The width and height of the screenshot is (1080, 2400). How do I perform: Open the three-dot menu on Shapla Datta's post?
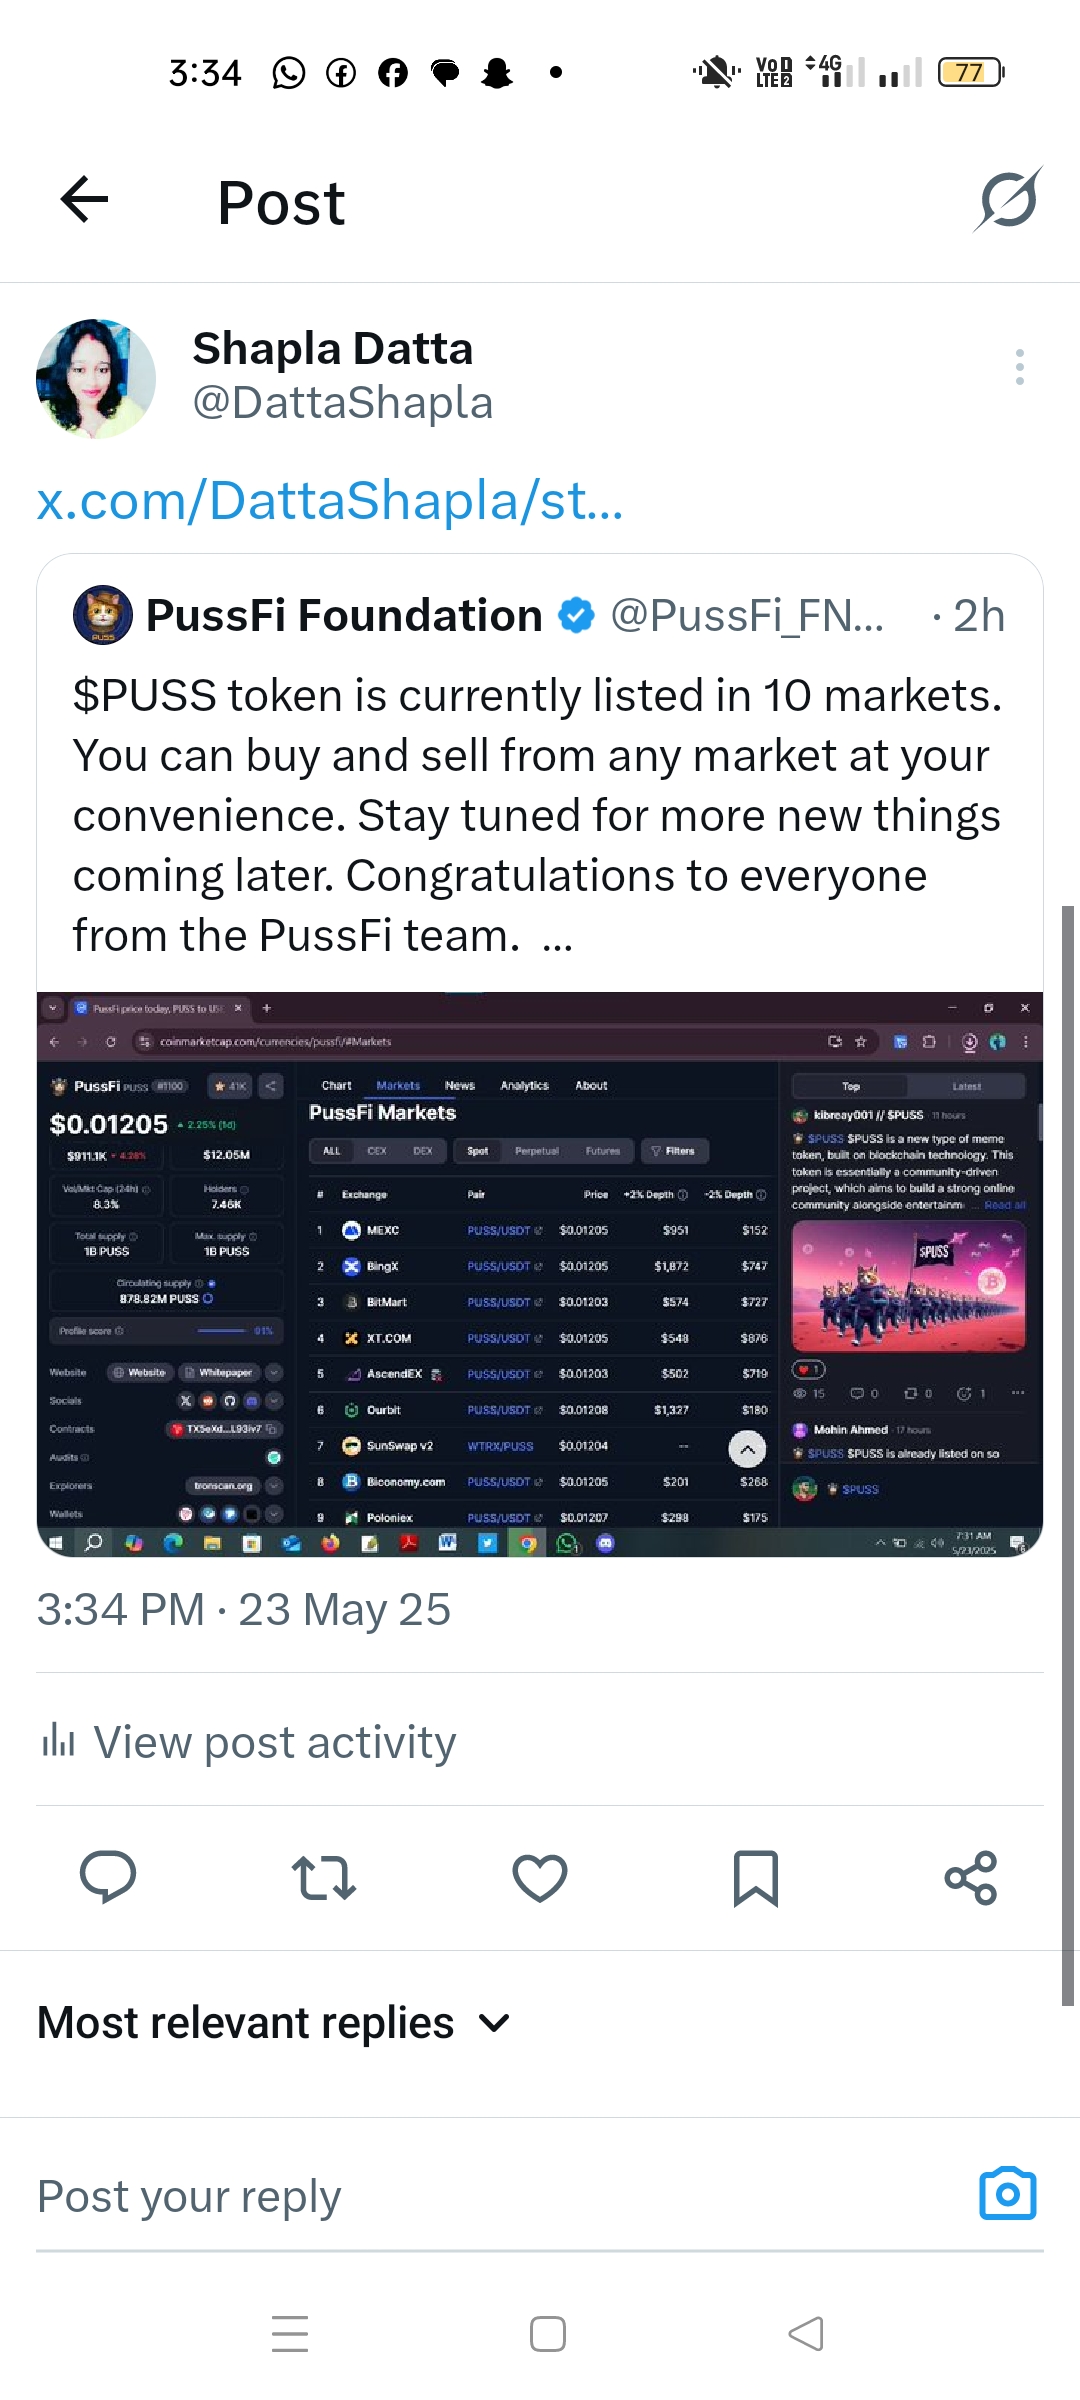[x=1019, y=367]
